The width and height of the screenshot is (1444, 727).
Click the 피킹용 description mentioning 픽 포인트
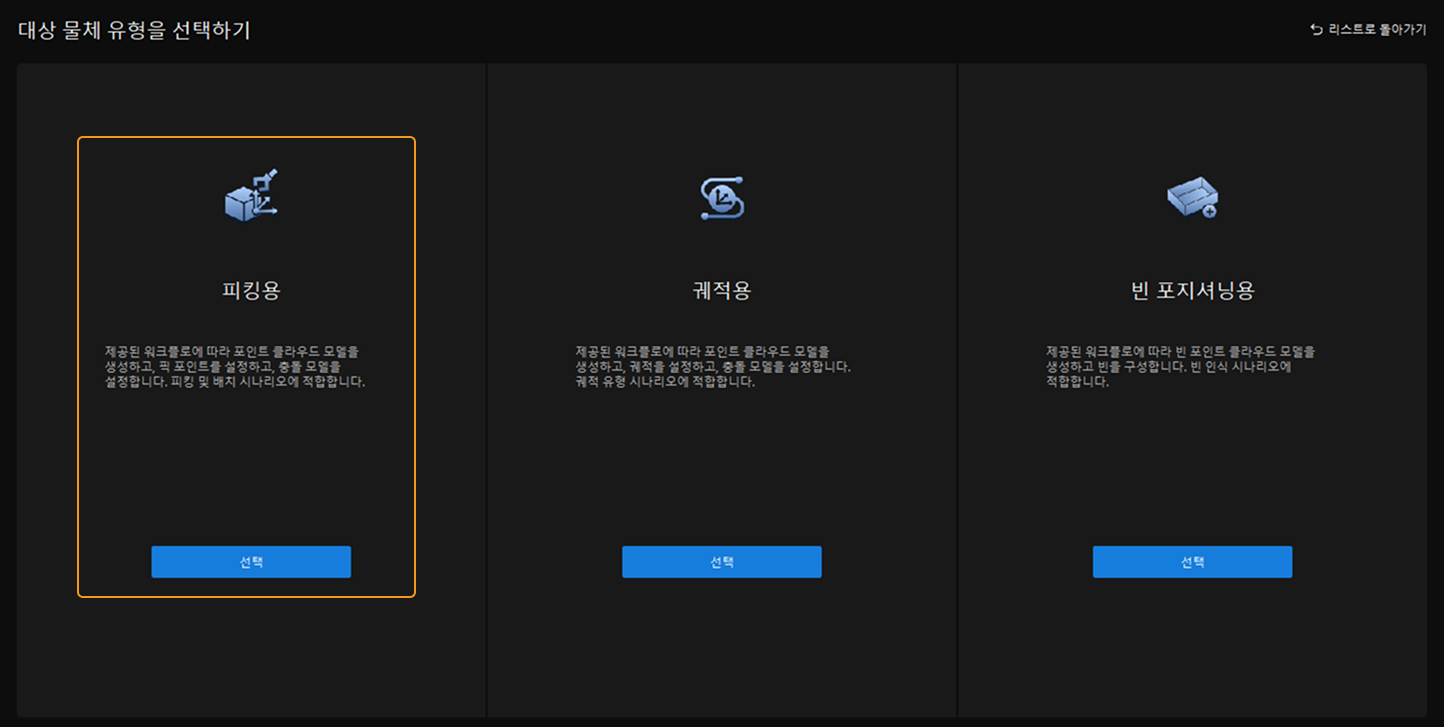[236, 367]
